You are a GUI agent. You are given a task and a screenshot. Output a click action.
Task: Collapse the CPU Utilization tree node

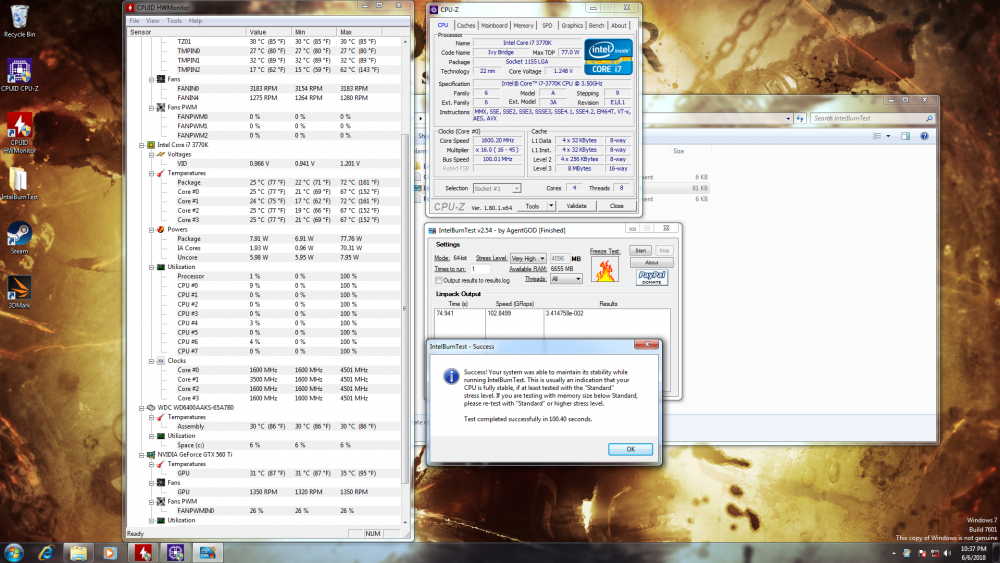click(x=151, y=267)
